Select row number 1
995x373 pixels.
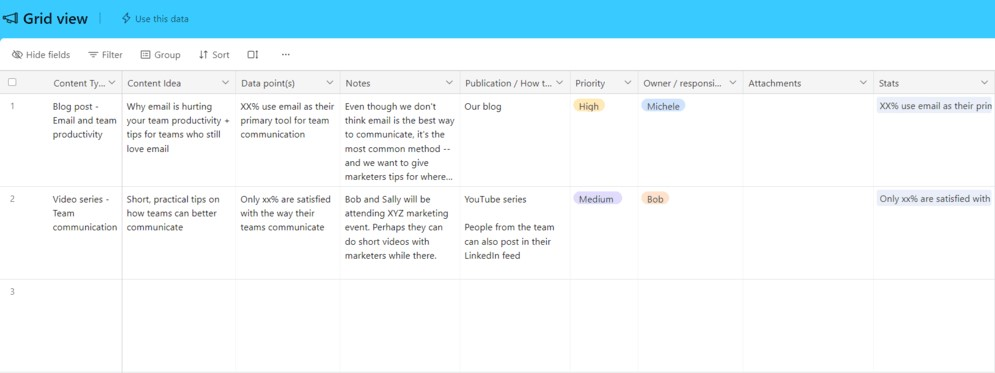[x=12, y=106]
